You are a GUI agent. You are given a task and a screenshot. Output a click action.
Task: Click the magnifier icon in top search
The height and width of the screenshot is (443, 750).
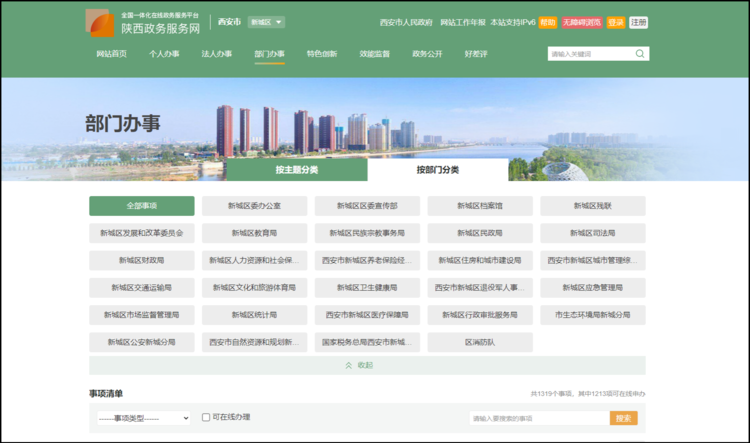click(x=640, y=54)
